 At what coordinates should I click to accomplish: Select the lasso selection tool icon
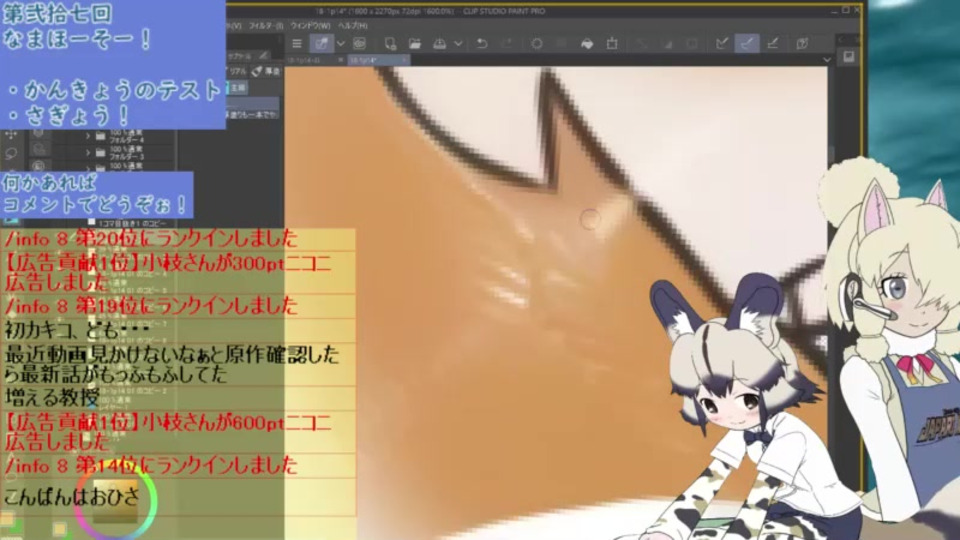[11, 154]
